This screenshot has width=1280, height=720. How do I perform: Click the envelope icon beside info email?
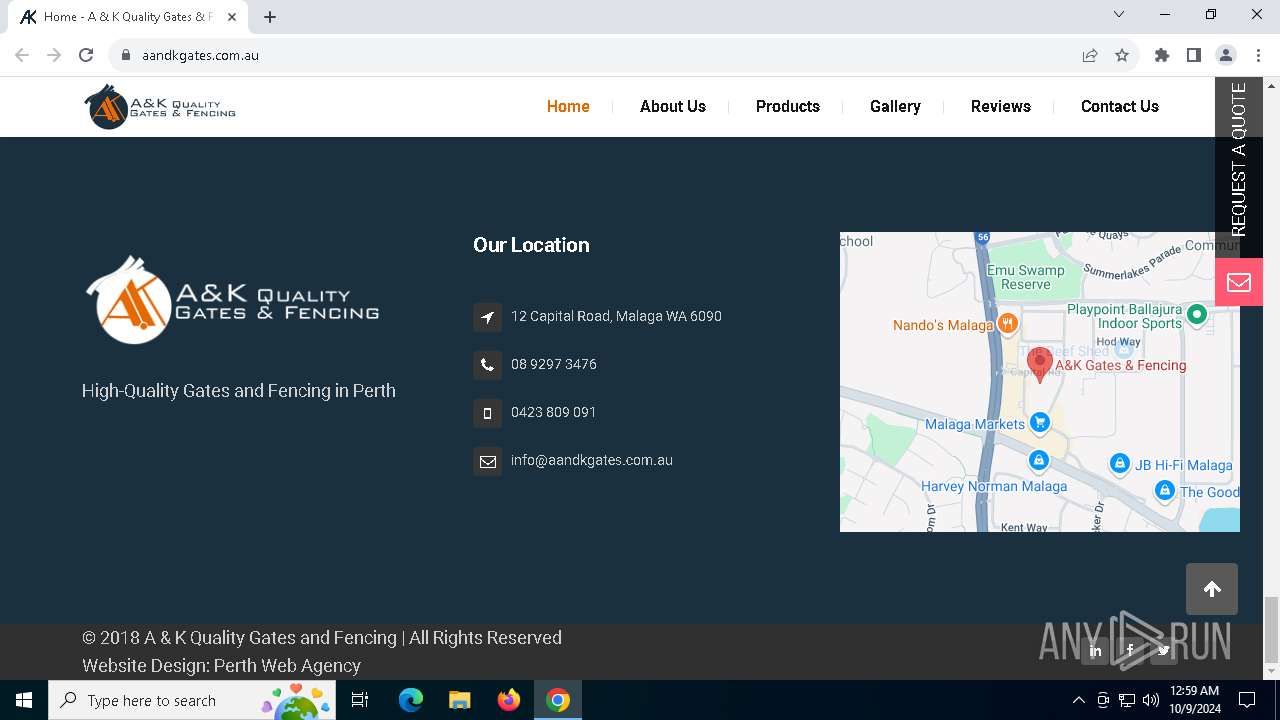(x=487, y=461)
